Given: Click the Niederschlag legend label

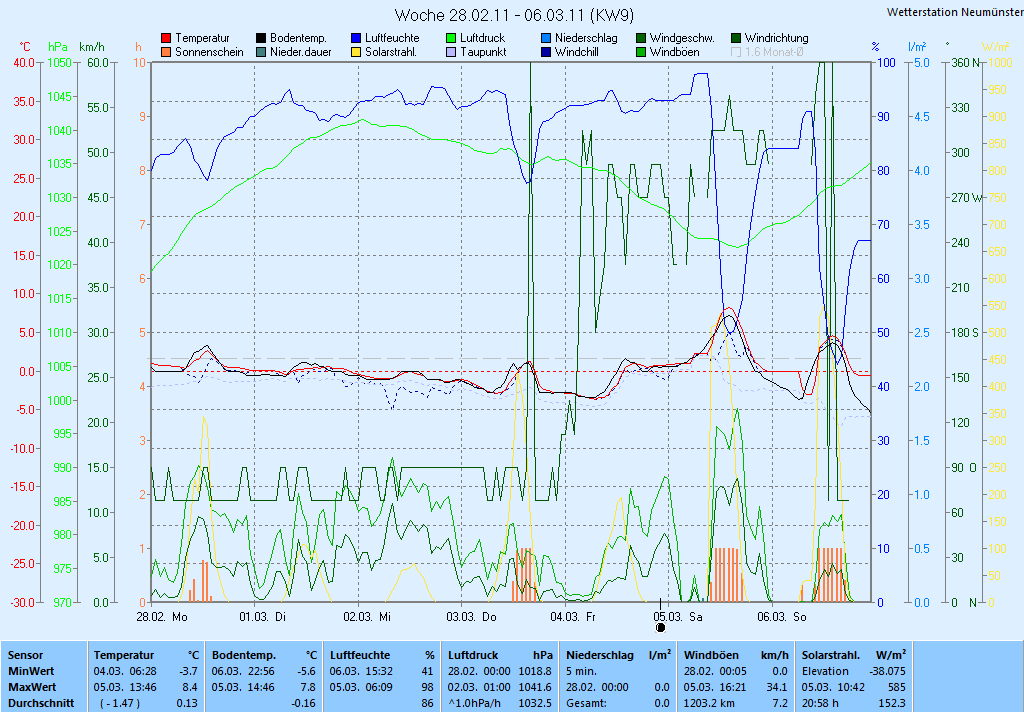Looking at the screenshot, I should 586,38.
